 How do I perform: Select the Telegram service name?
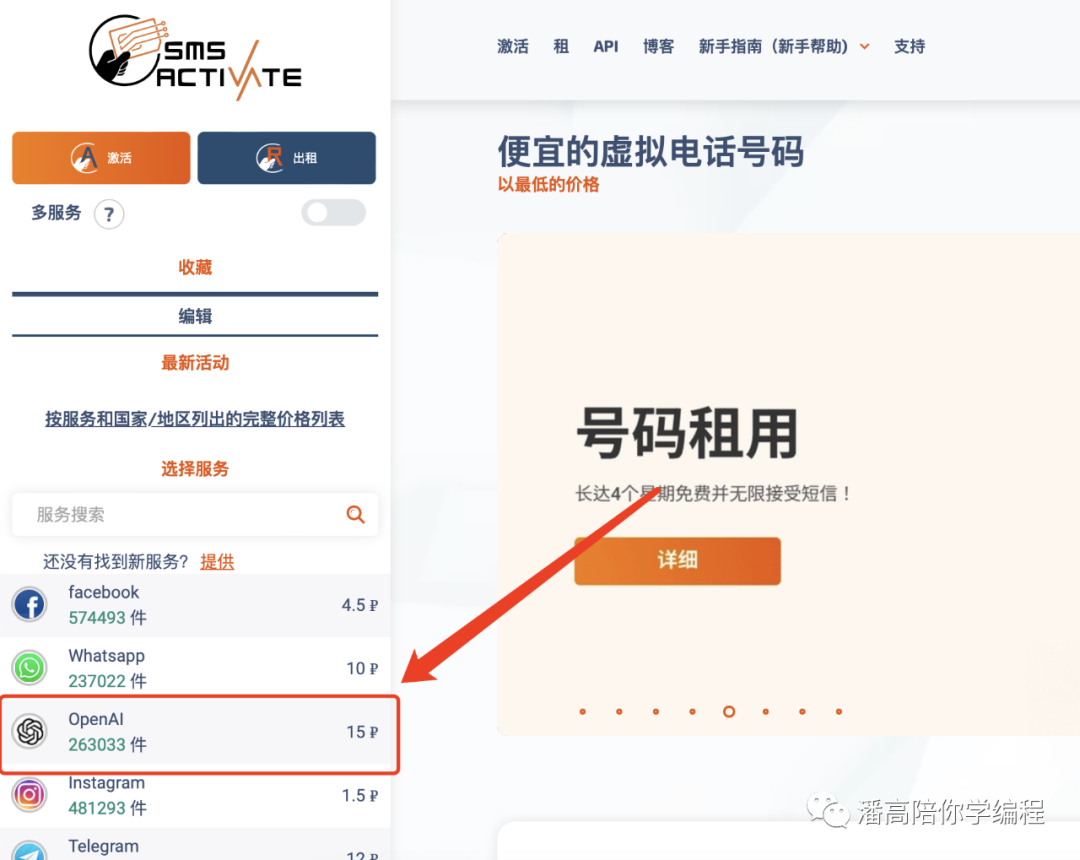click(x=103, y=846)
